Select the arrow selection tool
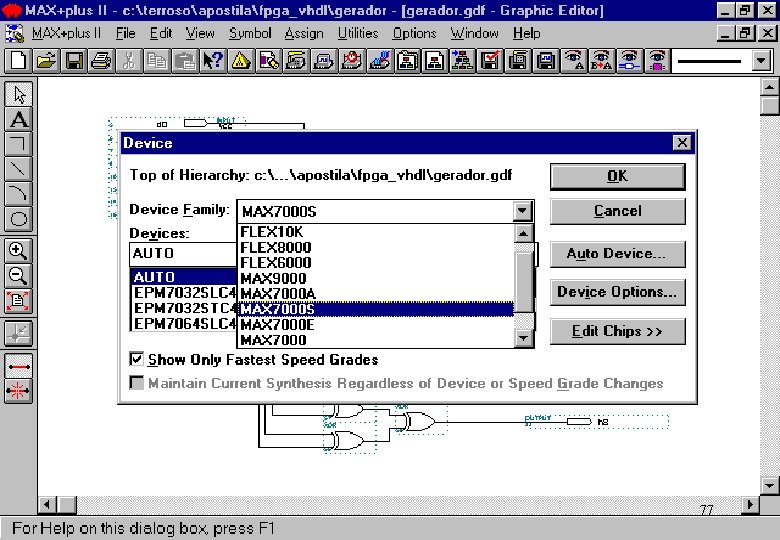This screenshot has width=780, height=540. click(19, 94)
